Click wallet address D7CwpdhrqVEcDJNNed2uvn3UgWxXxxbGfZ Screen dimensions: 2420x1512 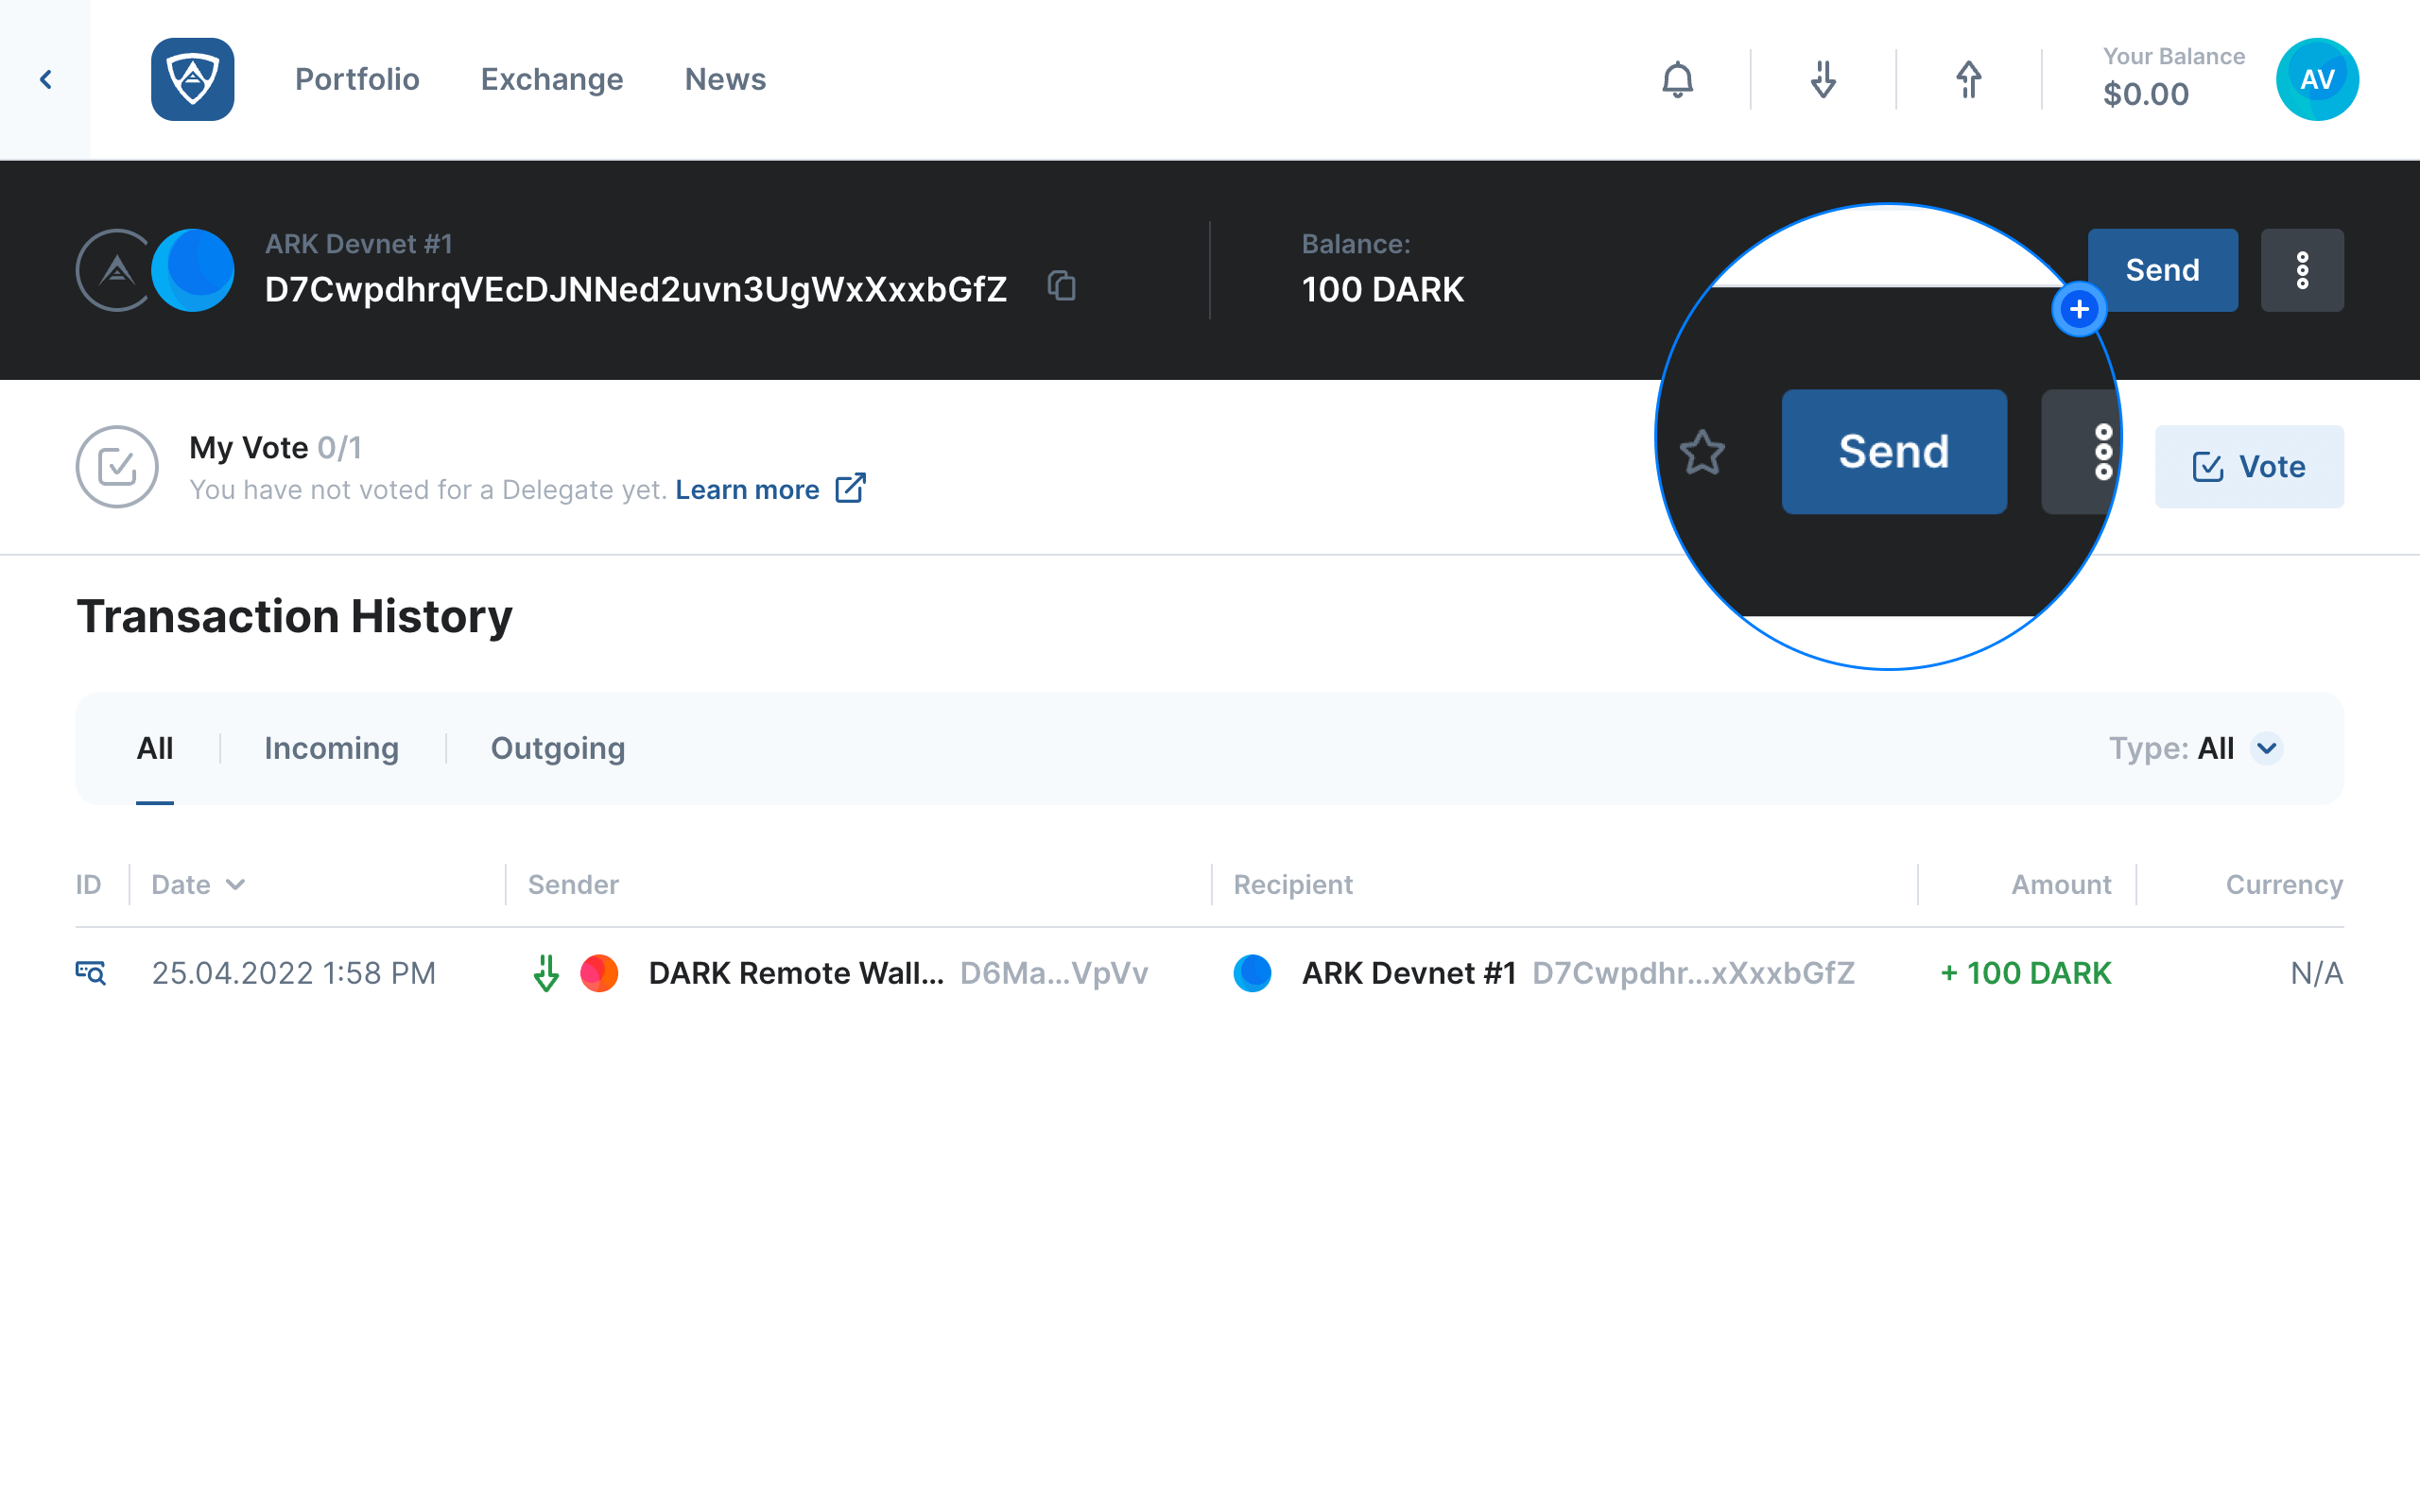[x=635, y=290]
